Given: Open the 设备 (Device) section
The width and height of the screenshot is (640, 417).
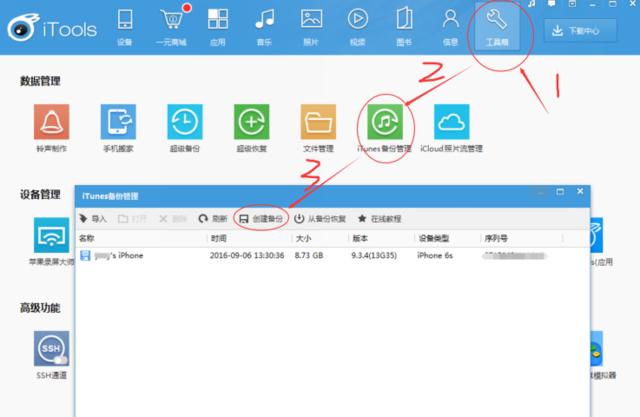Looking at the screenshot, I should 124,27.
